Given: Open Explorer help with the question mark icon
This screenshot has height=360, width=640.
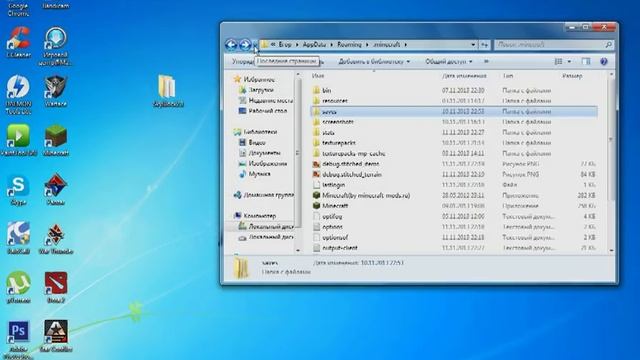Looking at the screenshot, I should [x=604, y=62].
